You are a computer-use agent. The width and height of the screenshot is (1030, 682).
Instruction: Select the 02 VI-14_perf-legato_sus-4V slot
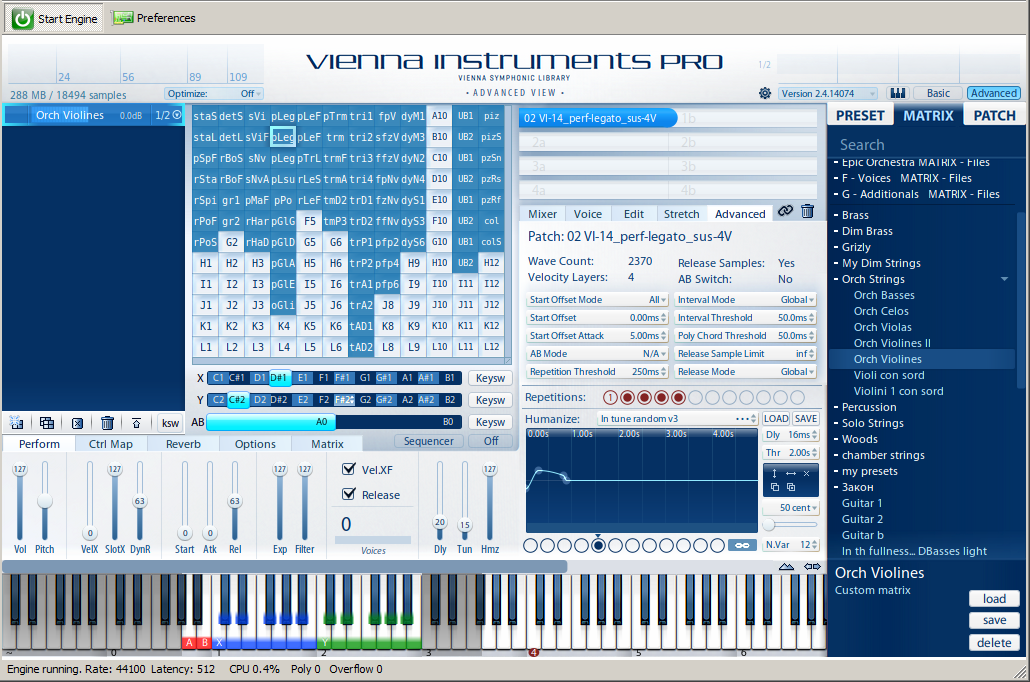pyautogui.click(x=598, y=118)
